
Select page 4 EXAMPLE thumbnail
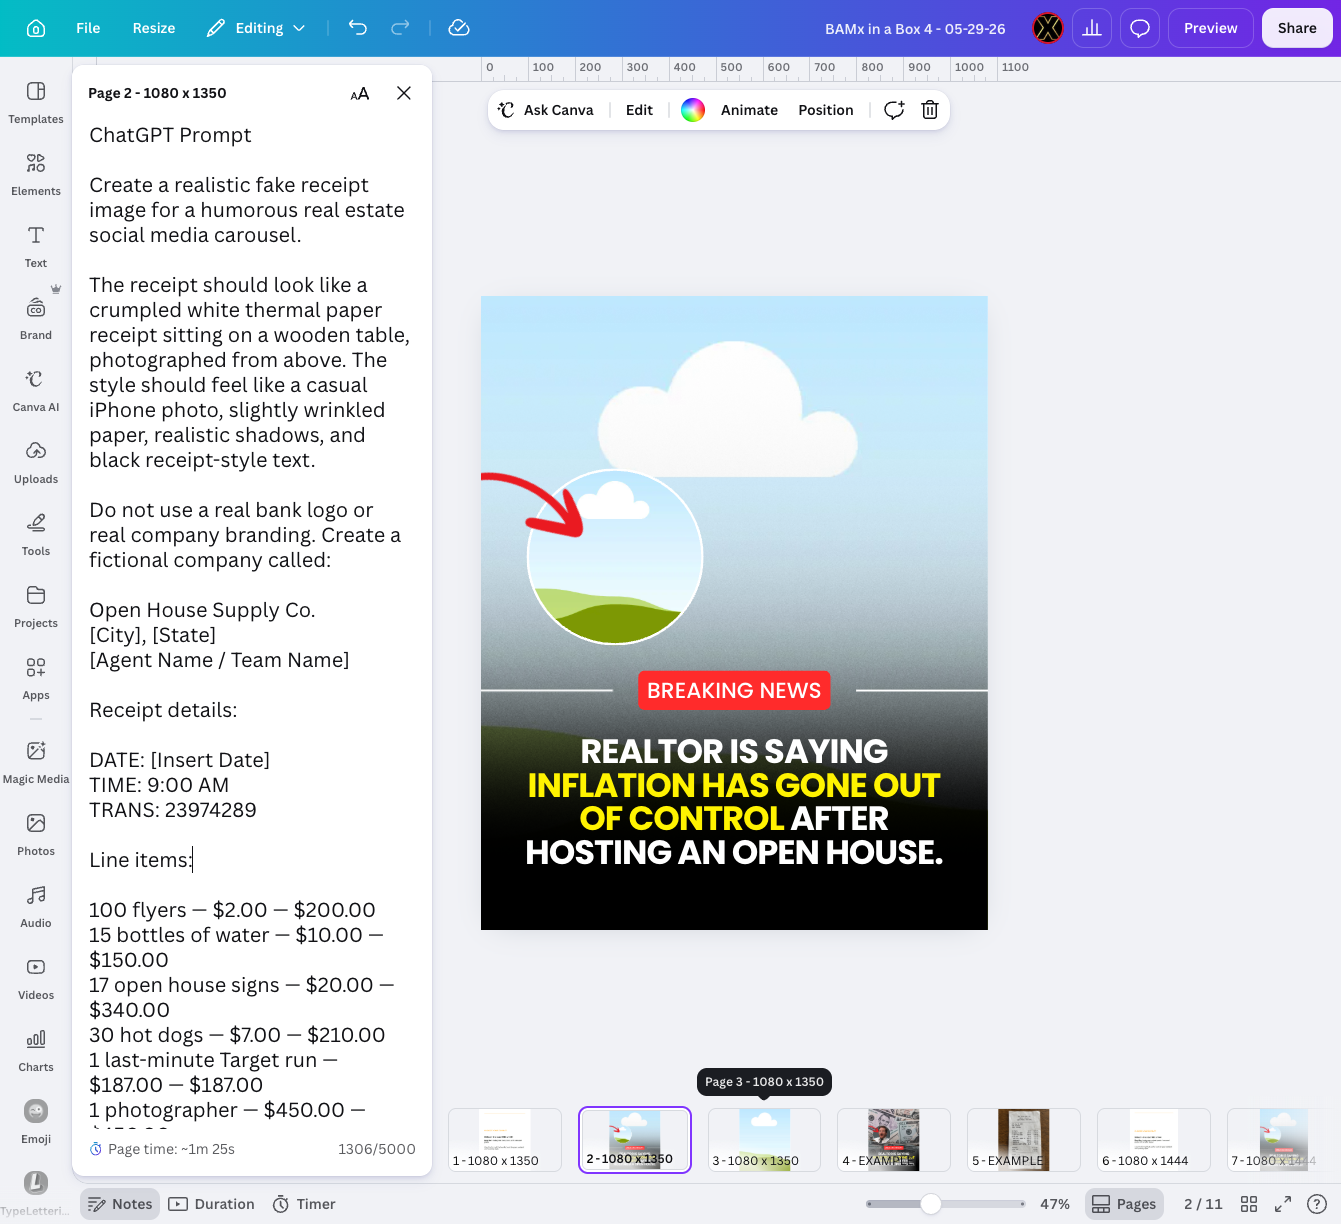894,1140
